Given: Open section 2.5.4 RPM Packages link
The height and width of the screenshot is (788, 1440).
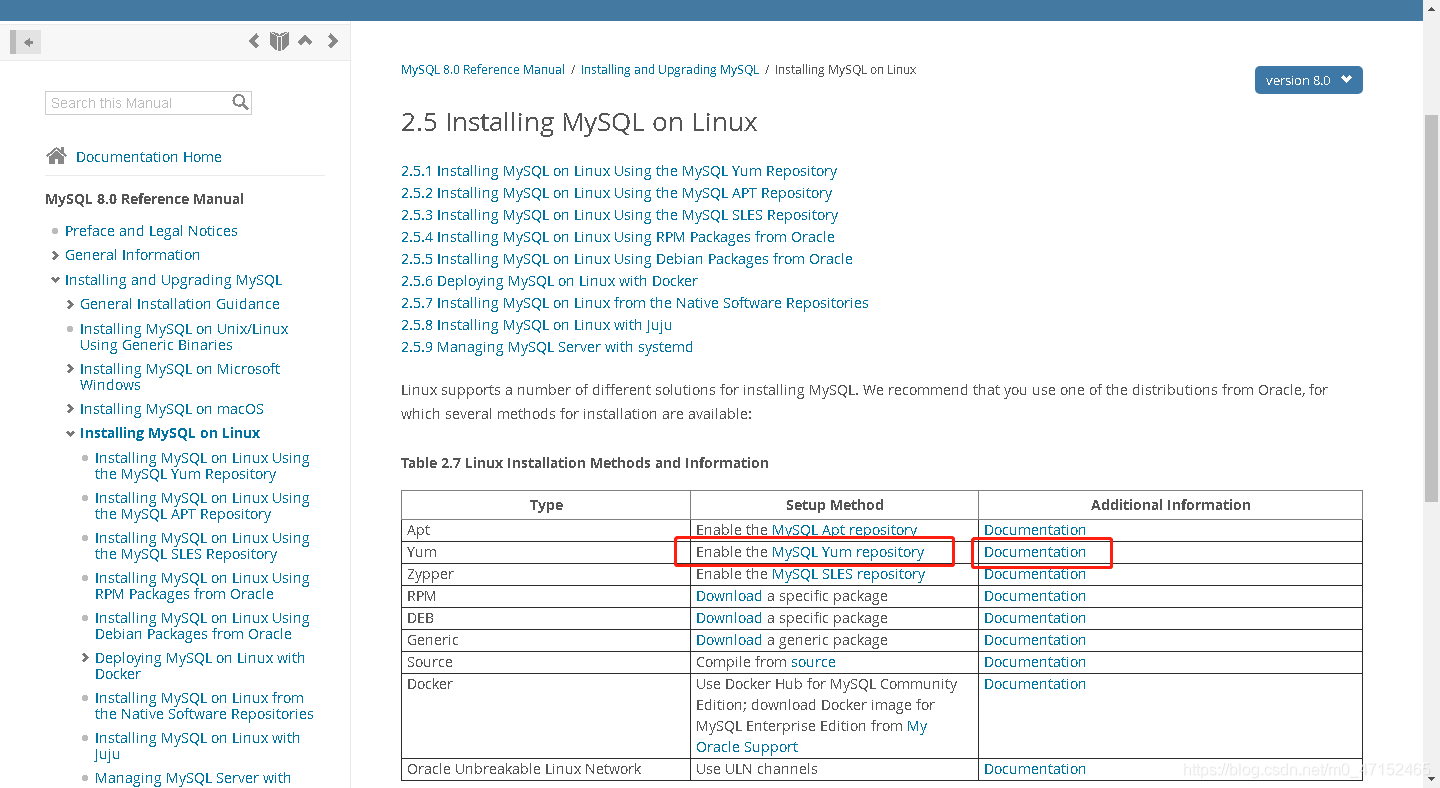Looking at the screenshot, I should click(618, 237).
